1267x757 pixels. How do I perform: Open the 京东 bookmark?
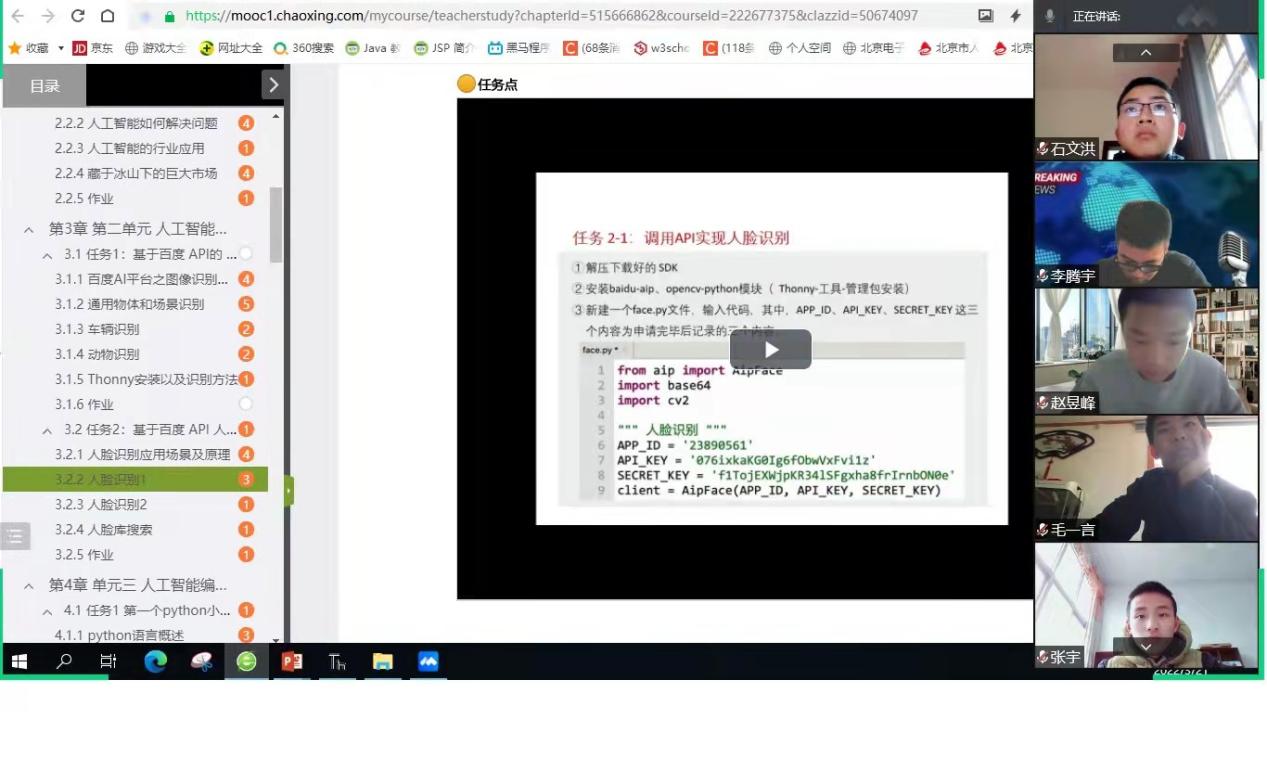[93, 48]
